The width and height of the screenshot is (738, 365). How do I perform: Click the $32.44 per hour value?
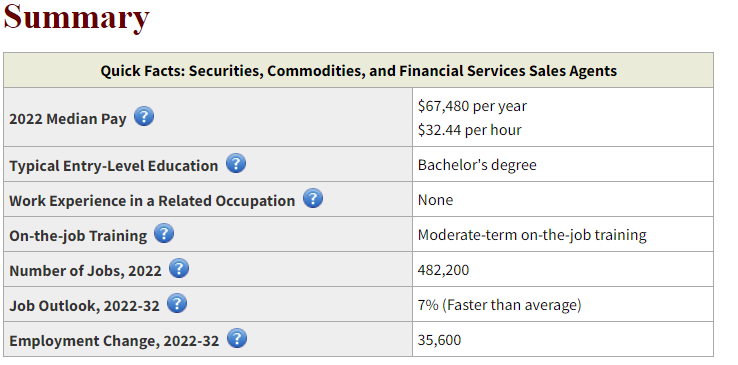coord(469,130)
